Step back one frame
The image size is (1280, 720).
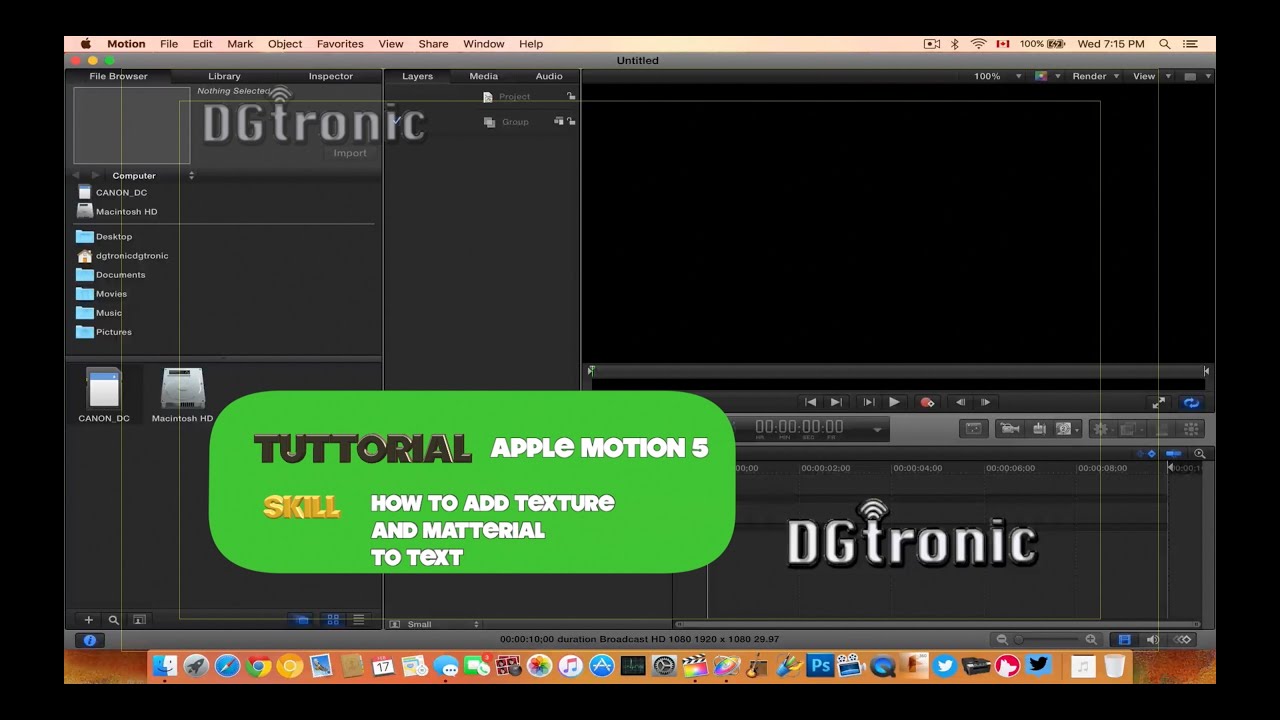point(960,402)
